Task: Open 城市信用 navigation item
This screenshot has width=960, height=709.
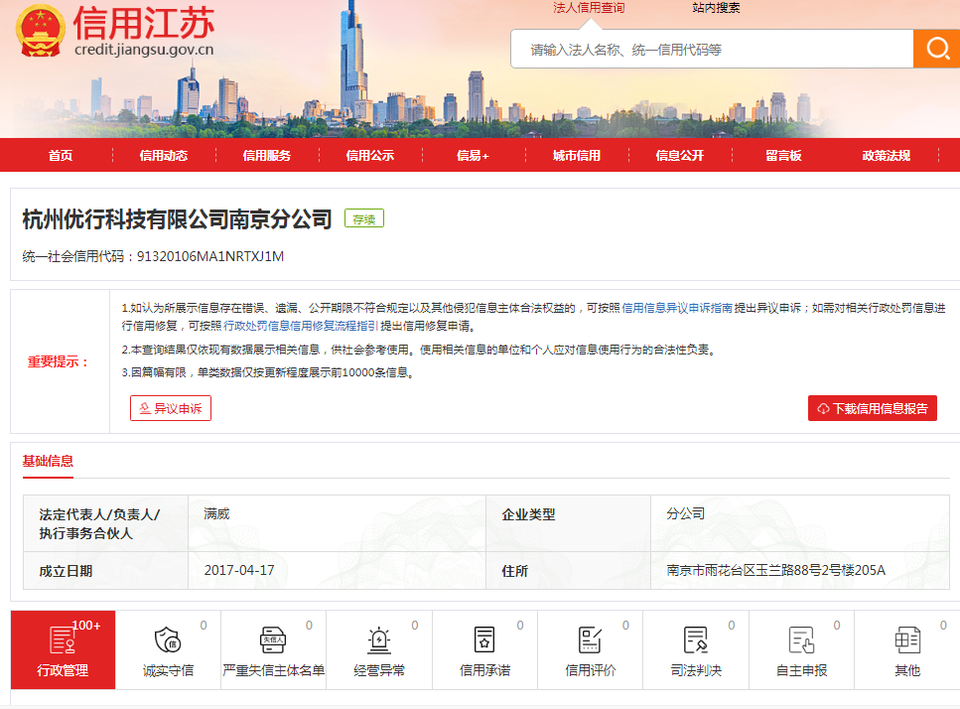Action: pyautogui.click(x=577, y=156)
